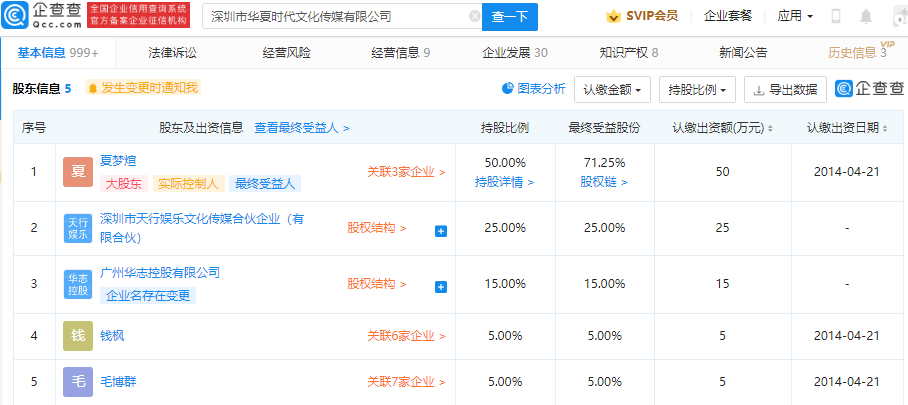Open 持股详情 link under 50.00%
The width and height of the screenshot is (908, 405).
[x=504, y=182]
